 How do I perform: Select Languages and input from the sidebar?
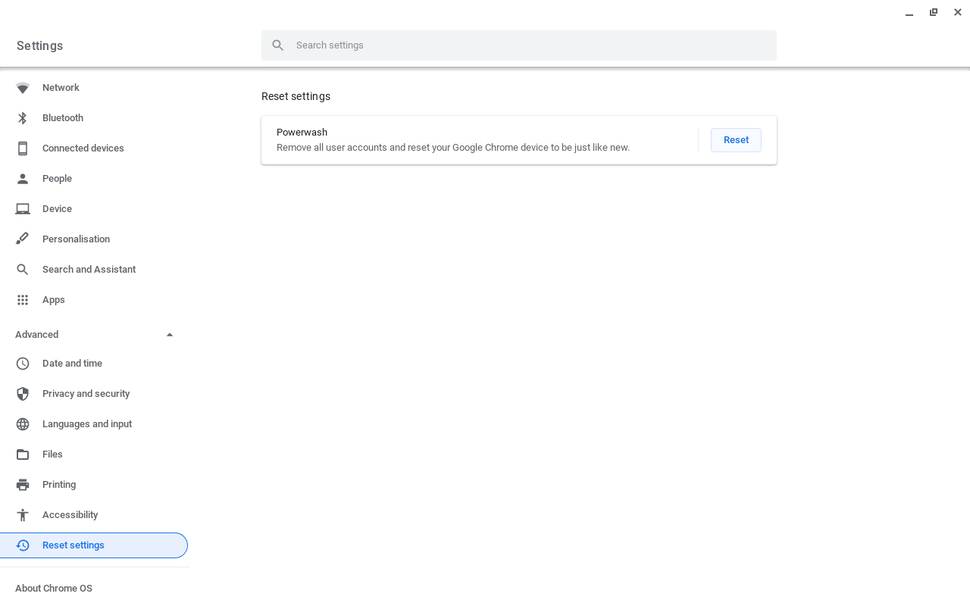pos(87,424)
